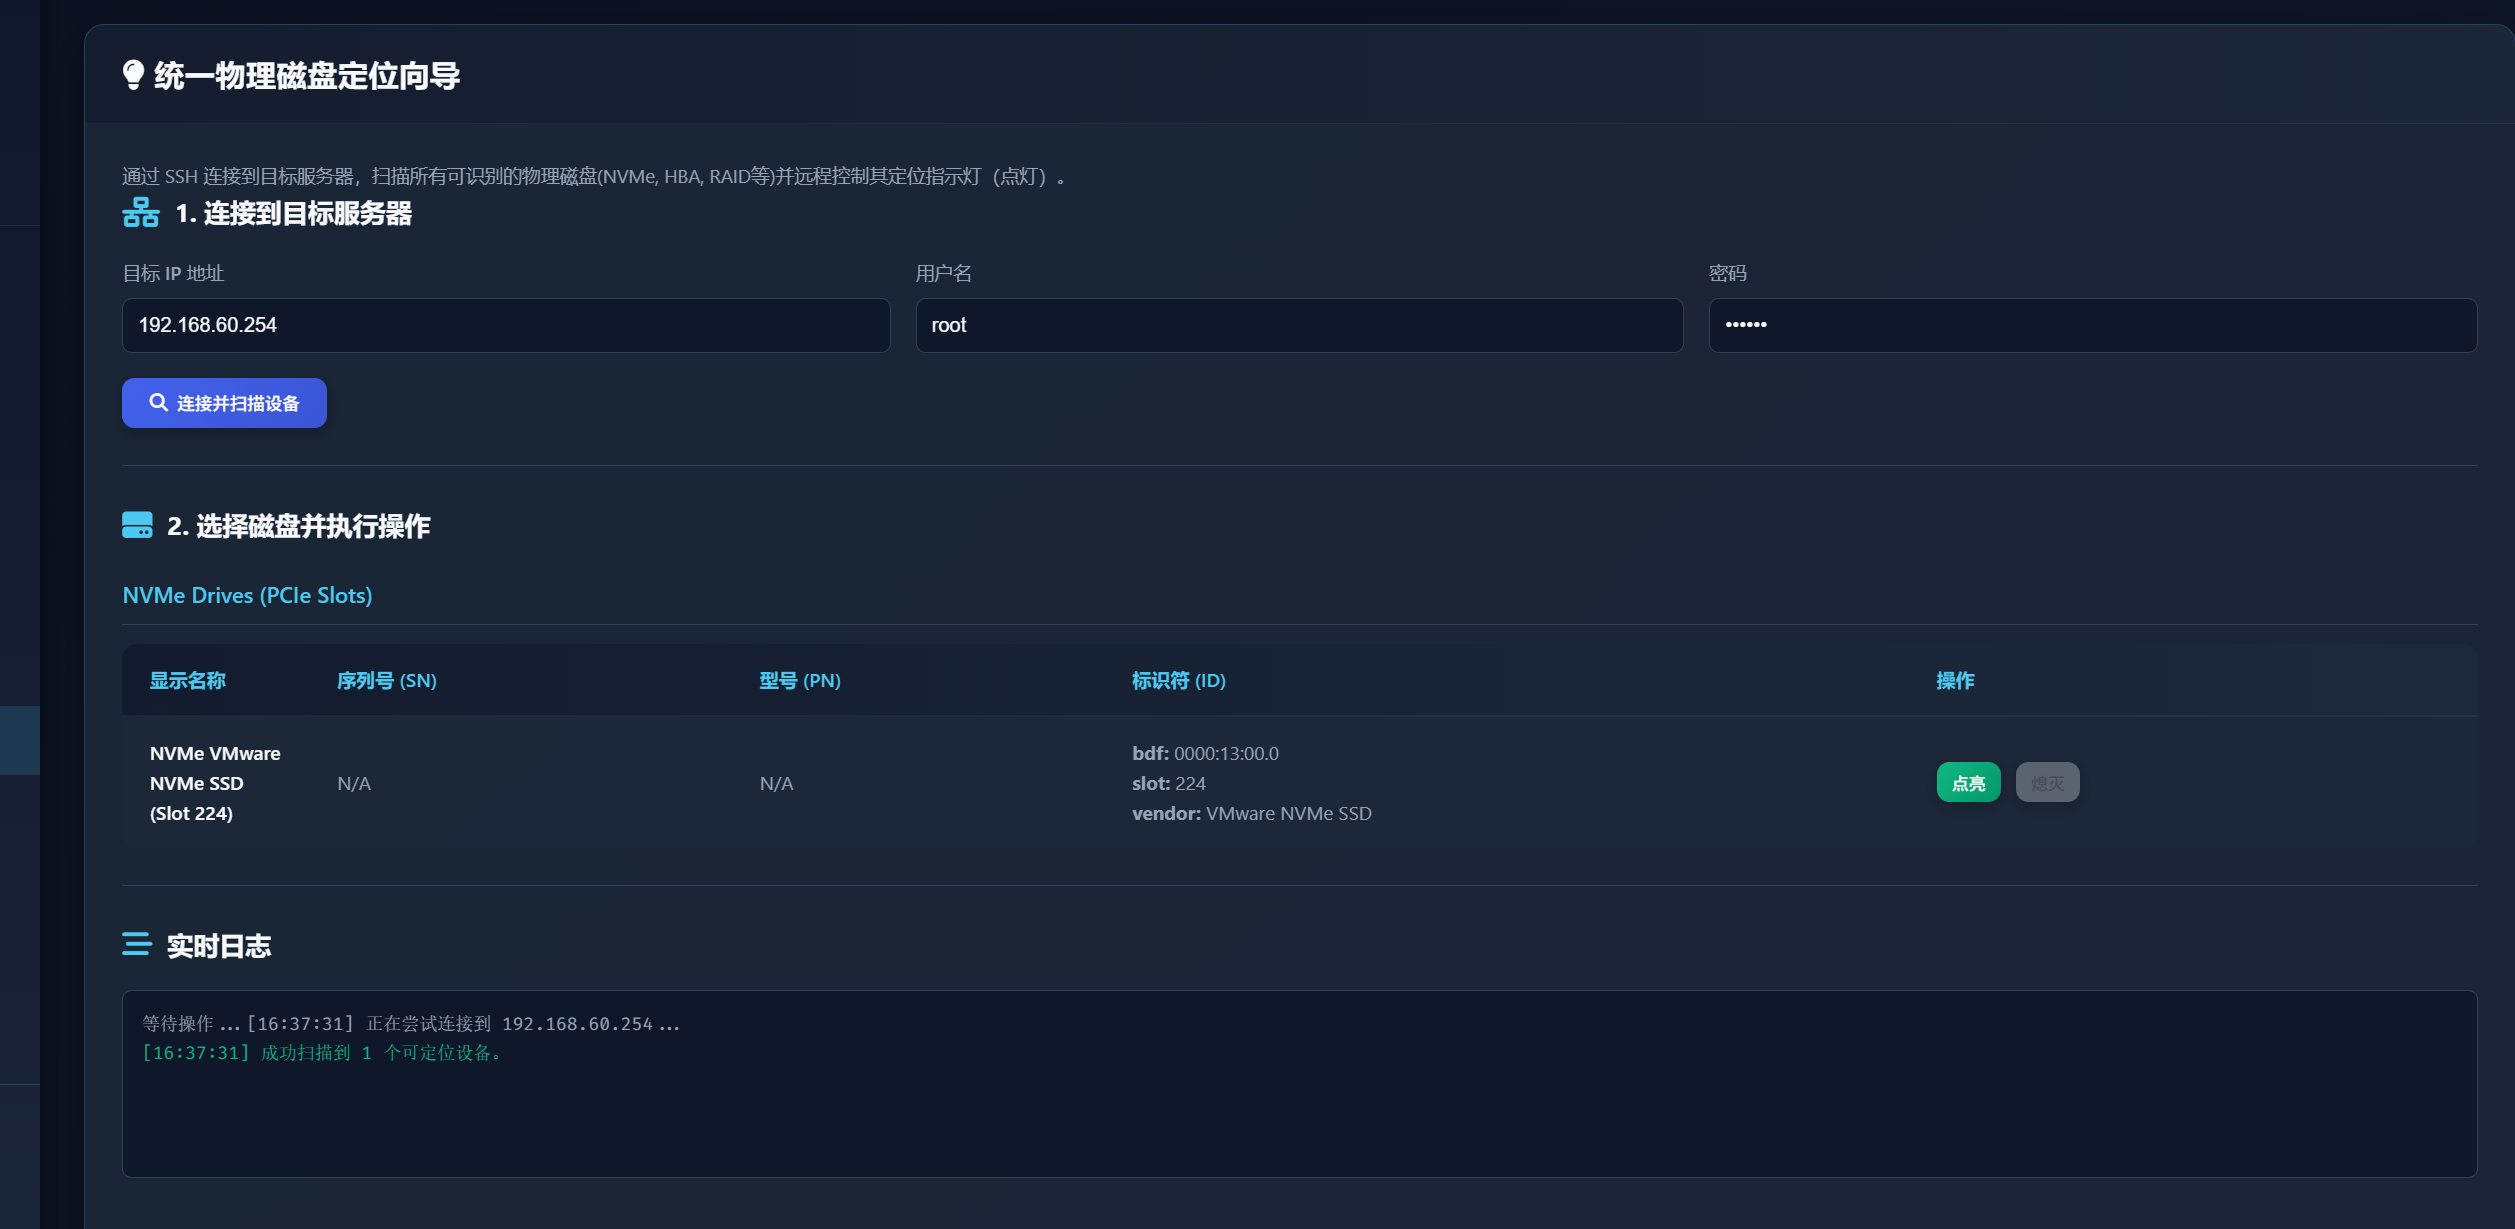This screenshot has width=2515, height=1229.
Task: Click the network icon beside section 1
Action: click(141, 213)
